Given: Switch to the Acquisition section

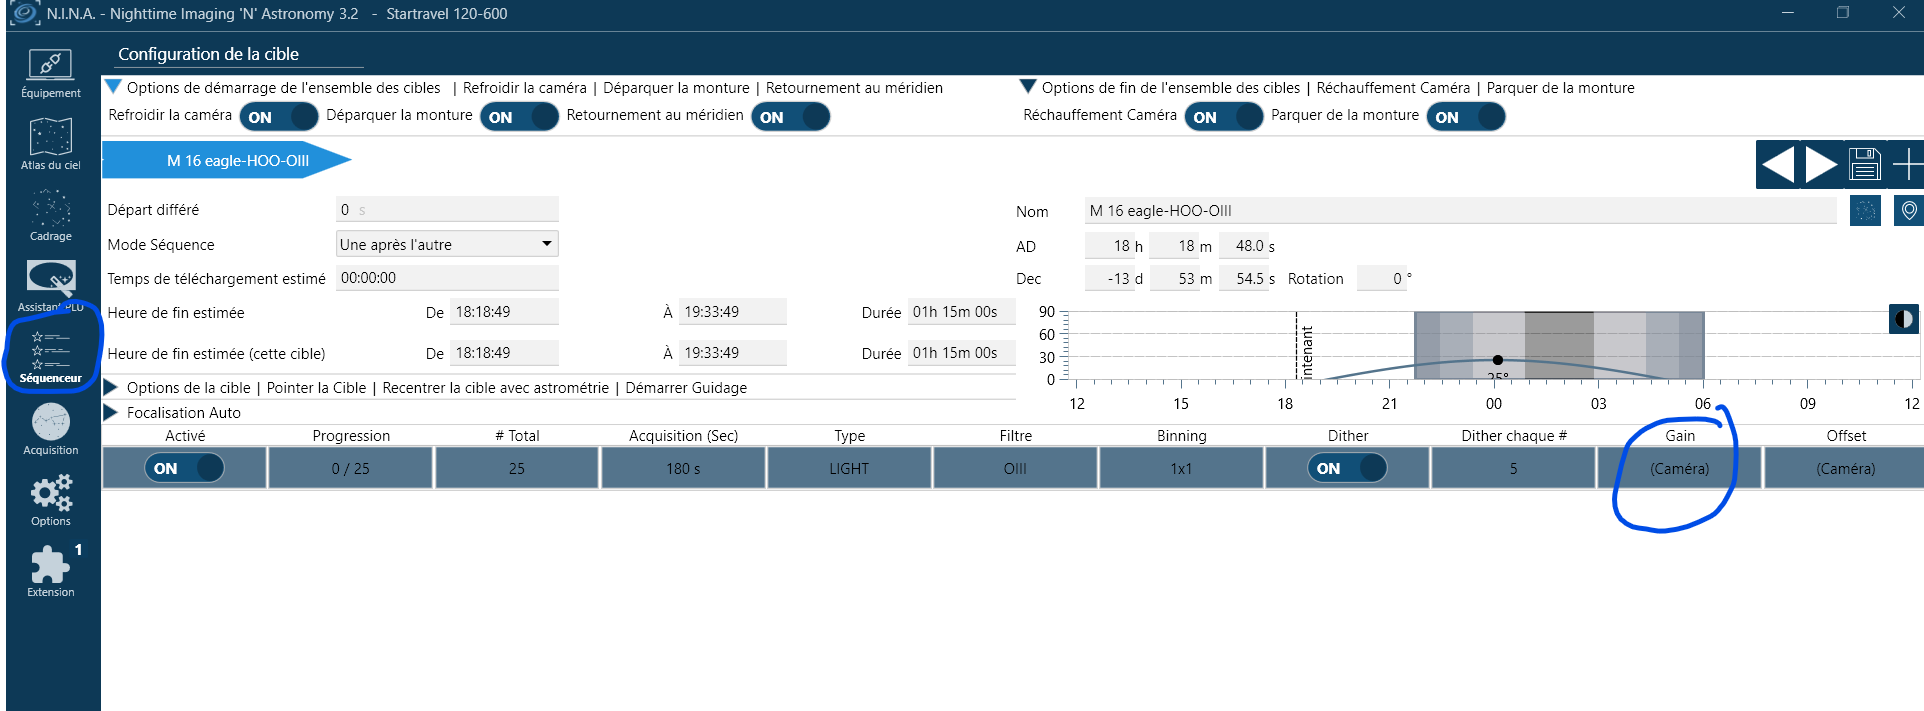Looking at the screenshot, I should (x=51, y=430).
